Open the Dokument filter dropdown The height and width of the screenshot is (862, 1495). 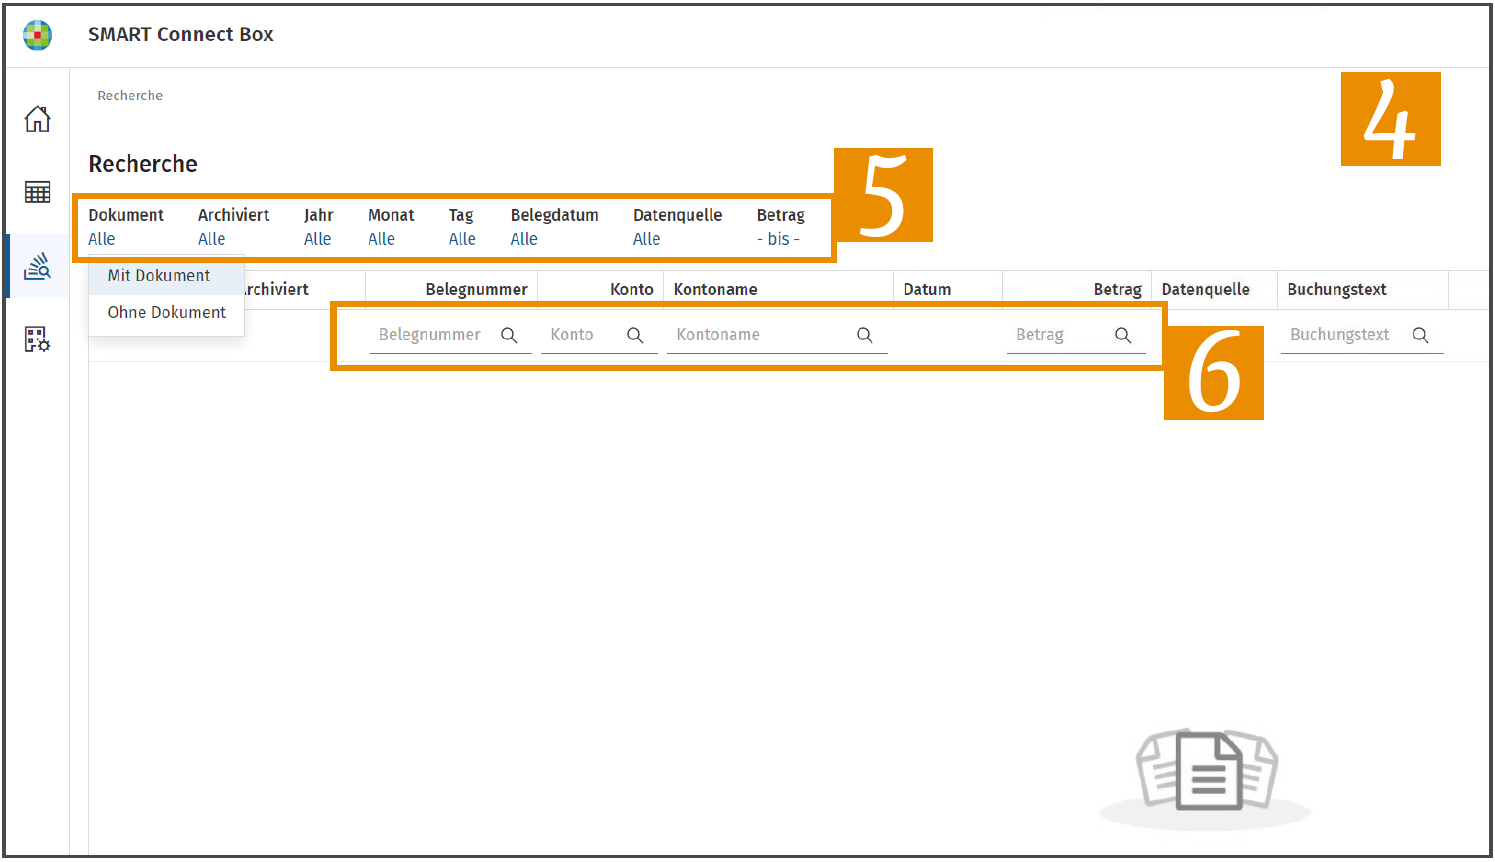click(102, 239)
